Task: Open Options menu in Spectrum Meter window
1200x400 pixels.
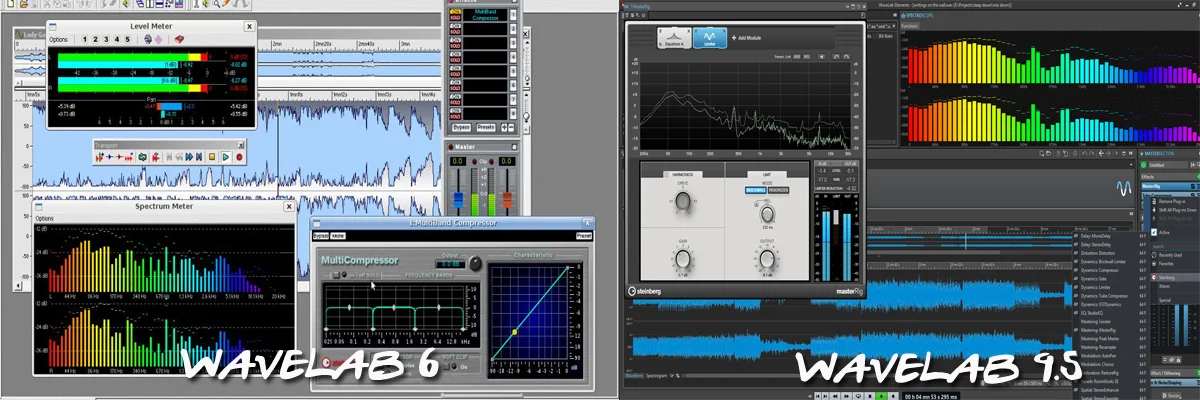Action: click(45, 218)
